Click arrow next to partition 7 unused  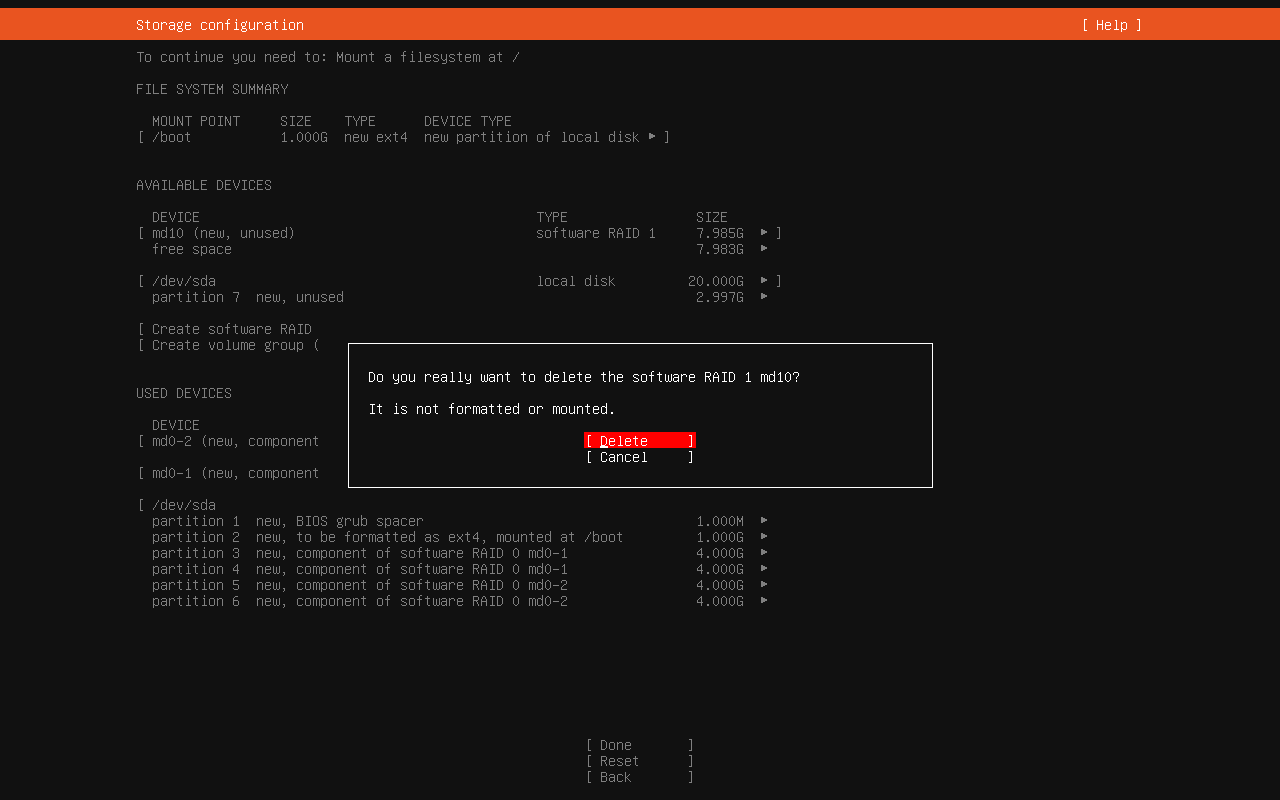click(764, 297)
